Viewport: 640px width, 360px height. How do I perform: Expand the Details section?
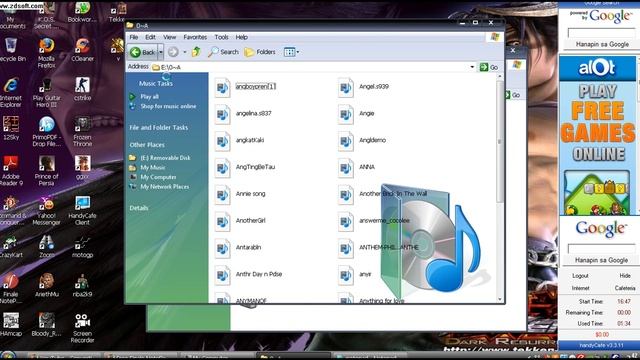[139, 208]
